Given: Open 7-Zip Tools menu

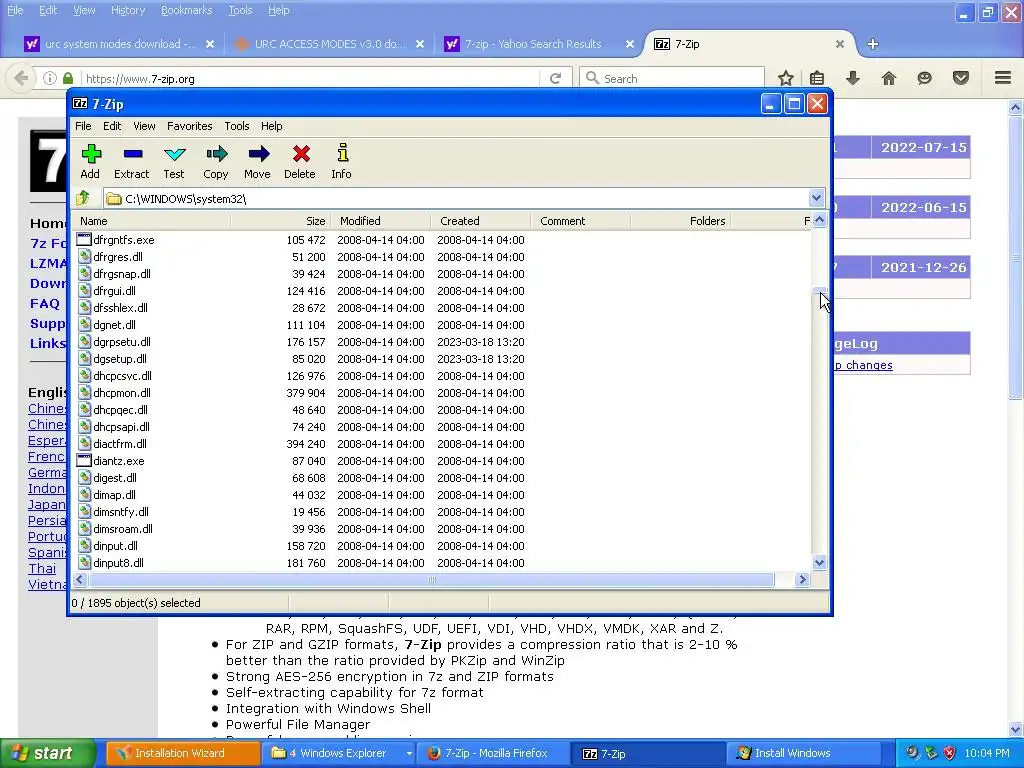Looking at the screenshot, I should coord(236,126).
